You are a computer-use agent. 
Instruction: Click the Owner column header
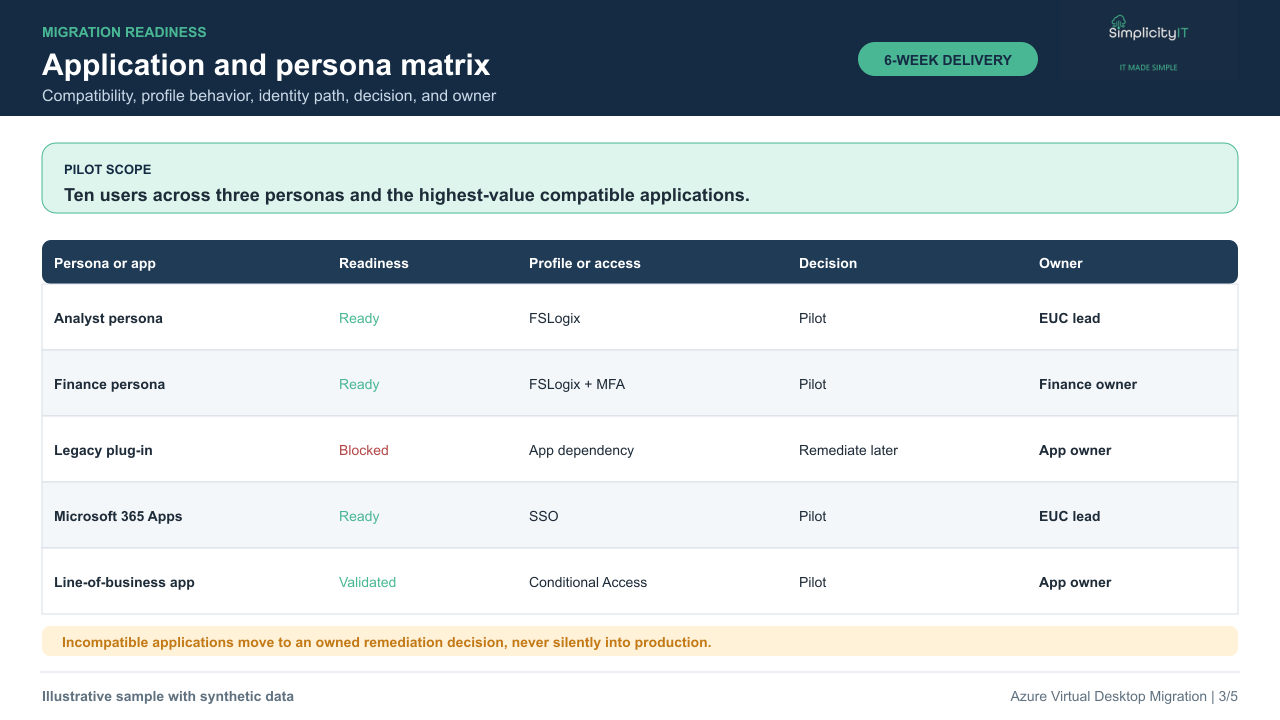pos(1061,263)
